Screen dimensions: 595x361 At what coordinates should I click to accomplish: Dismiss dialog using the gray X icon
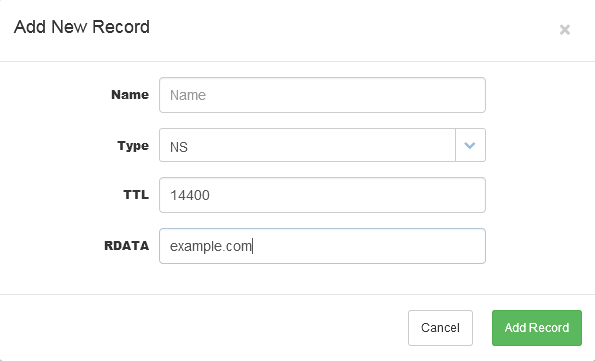[x=565, y=30]
